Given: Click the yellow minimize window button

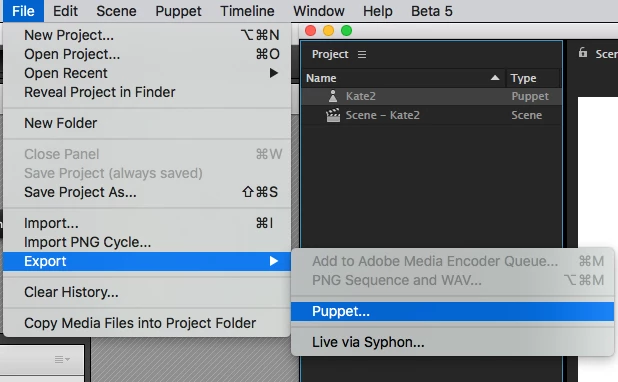Looking at the screenshot, I should pos(328,31).
